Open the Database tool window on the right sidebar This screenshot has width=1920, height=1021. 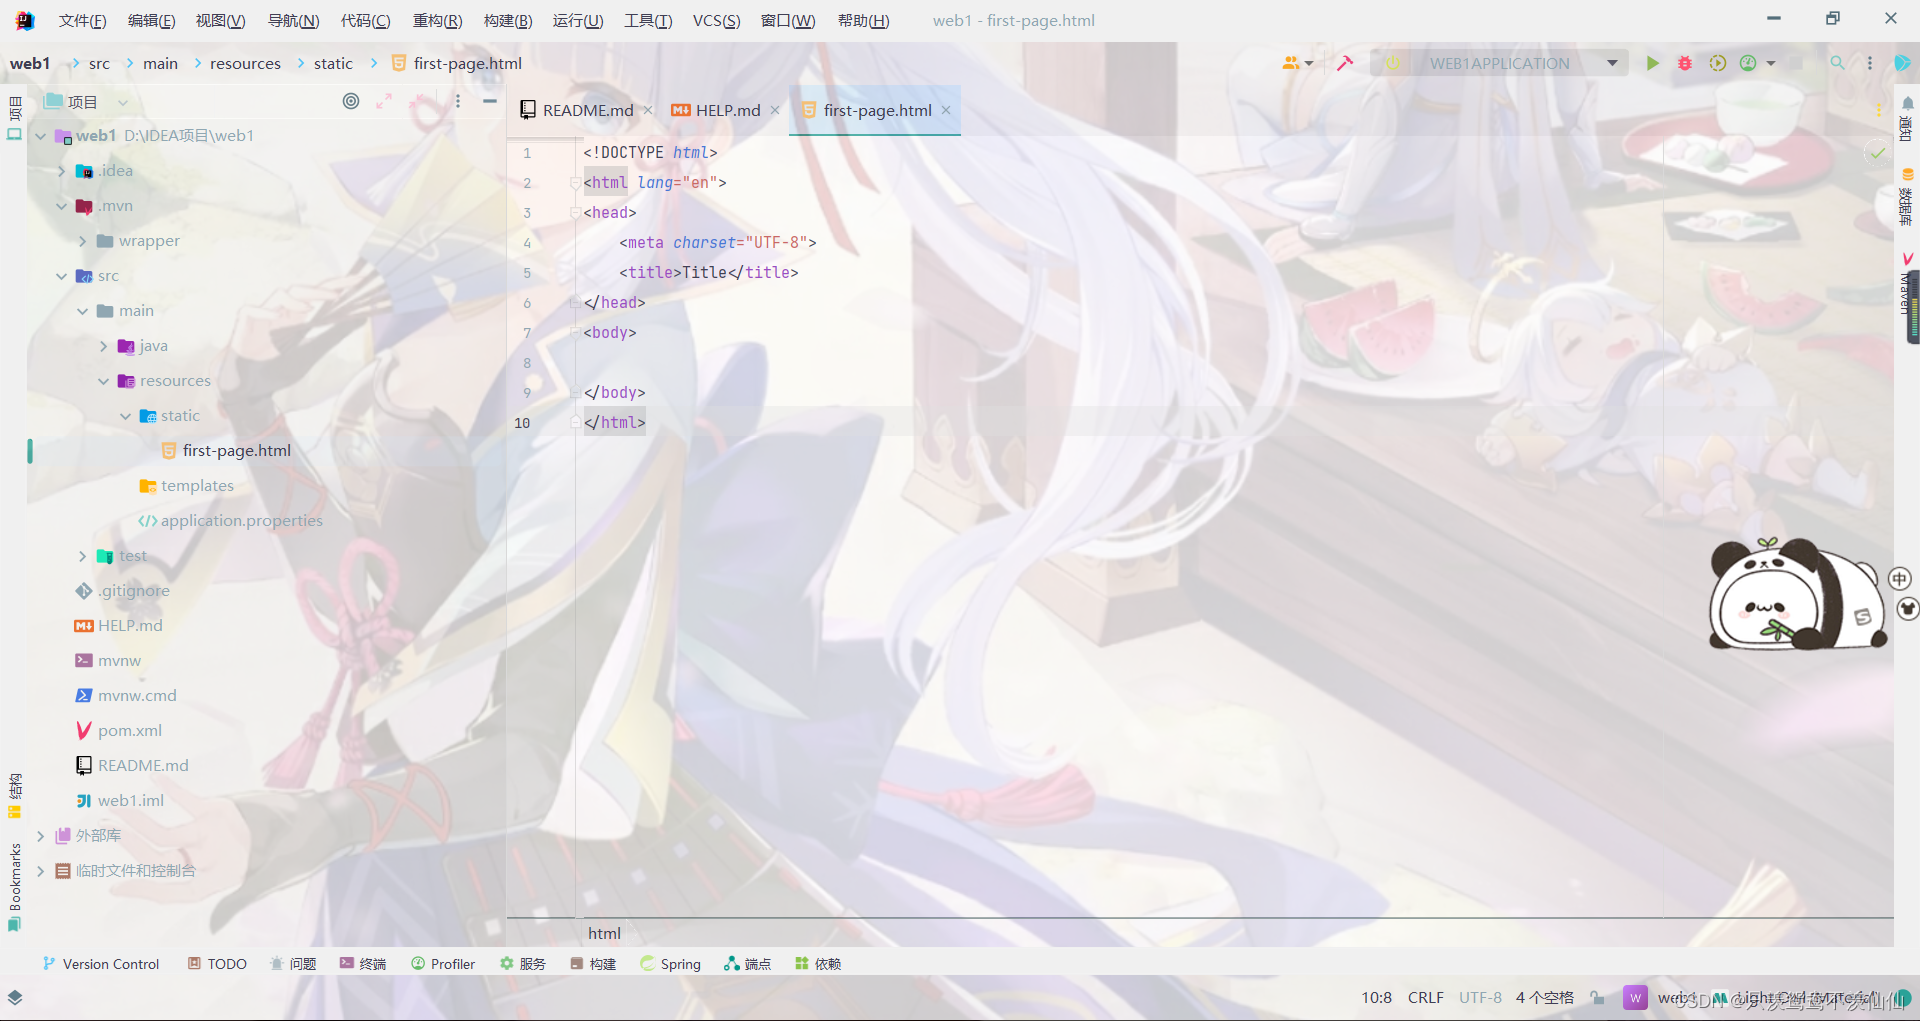click(1907, 196)
